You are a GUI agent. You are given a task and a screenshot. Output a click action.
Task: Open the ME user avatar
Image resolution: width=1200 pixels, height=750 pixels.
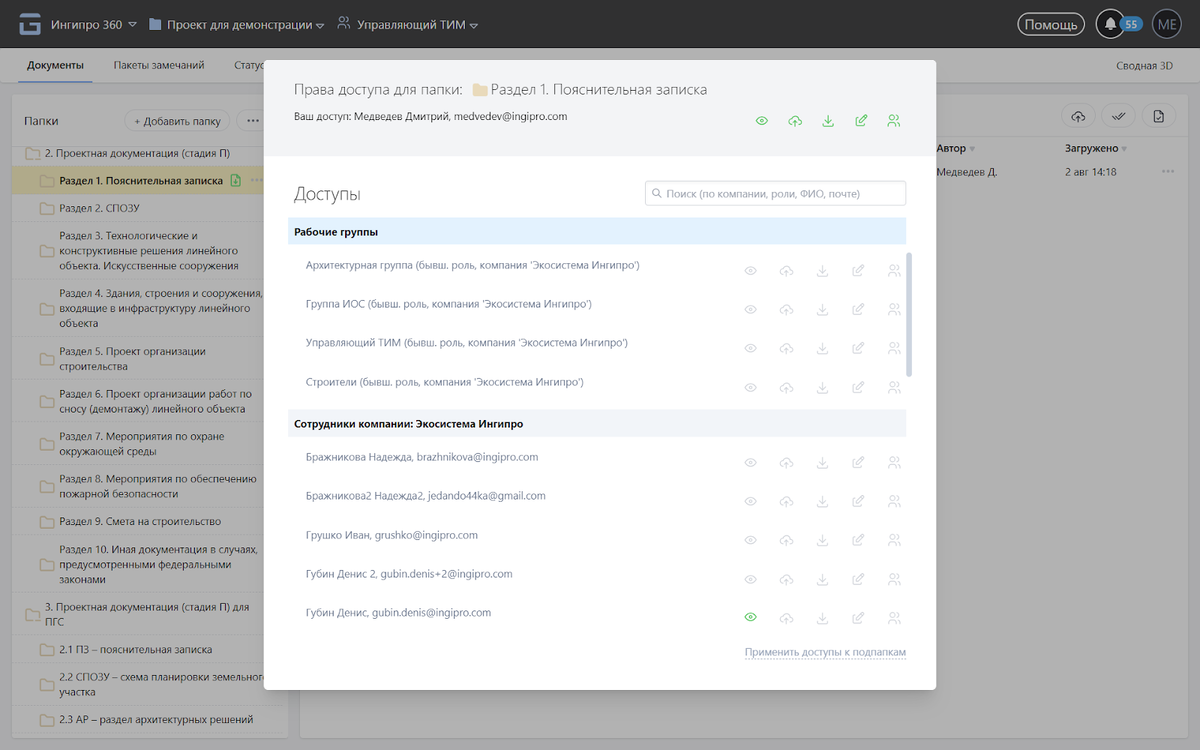1167,24
